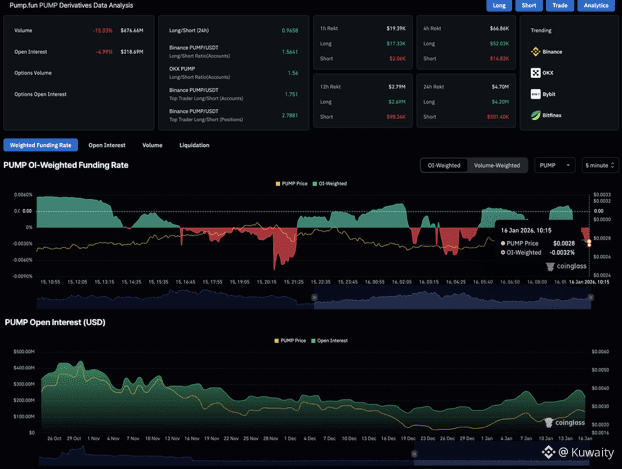622x469 pixels.
Task: Open the 5 minute interval dropdown
Action: click(x=598, y=165)
